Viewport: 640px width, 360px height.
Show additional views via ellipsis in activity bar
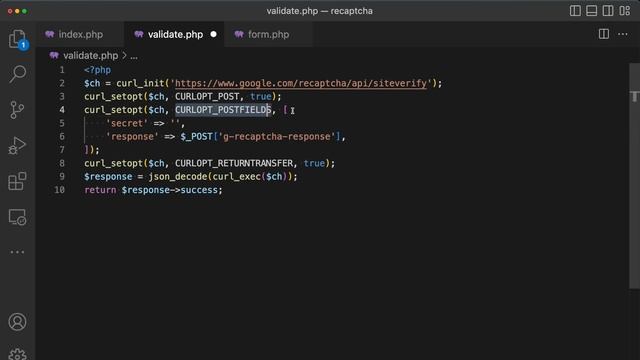click(x=17, y=252)
